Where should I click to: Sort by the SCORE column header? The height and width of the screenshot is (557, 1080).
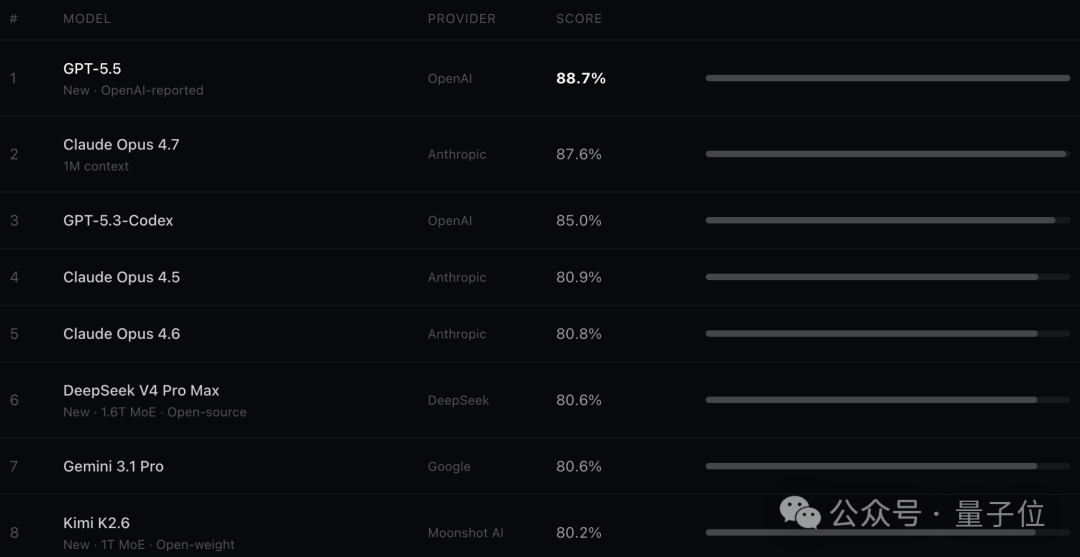point(579,19)
